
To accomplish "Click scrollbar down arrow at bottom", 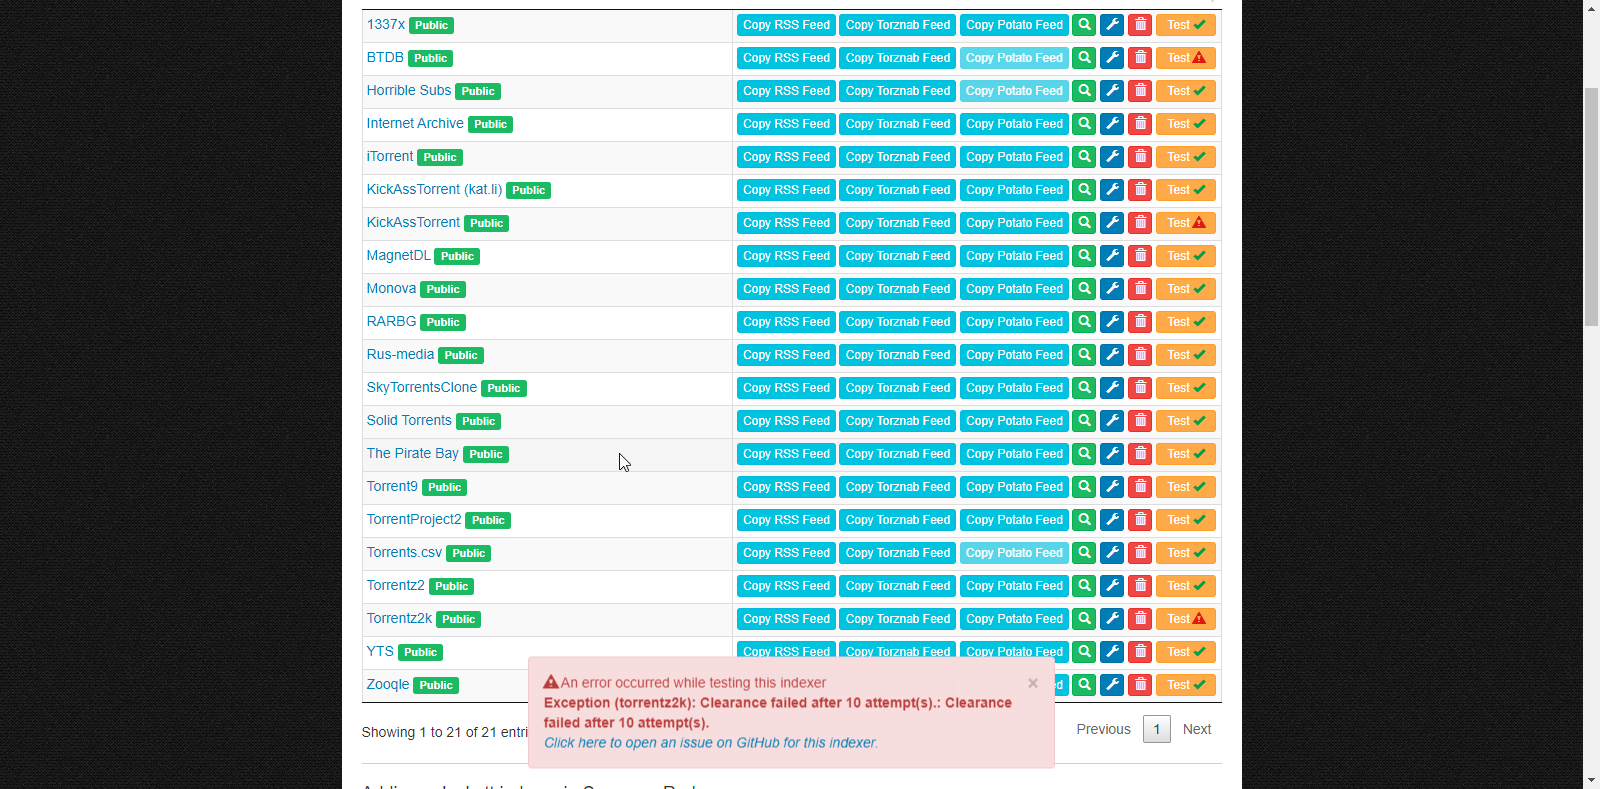I will pyautogui.click(x=1591, y=780).
